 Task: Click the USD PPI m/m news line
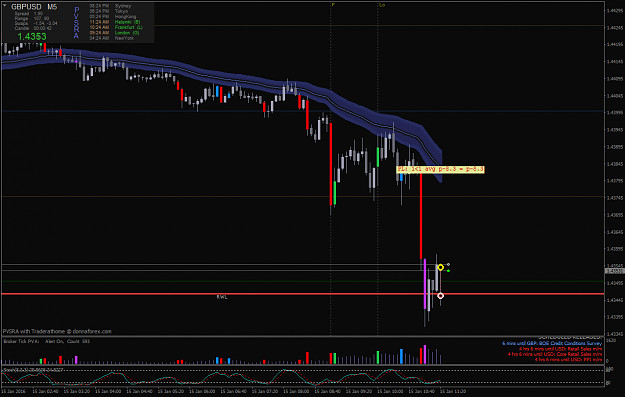(568, 360)
